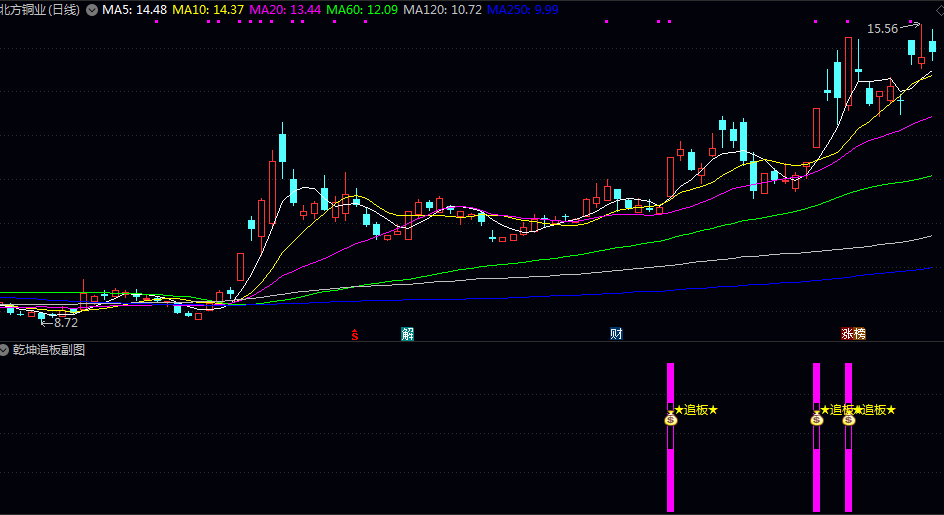
Task: Click the 涨榜 marker badge
Action: coord(853,334)
